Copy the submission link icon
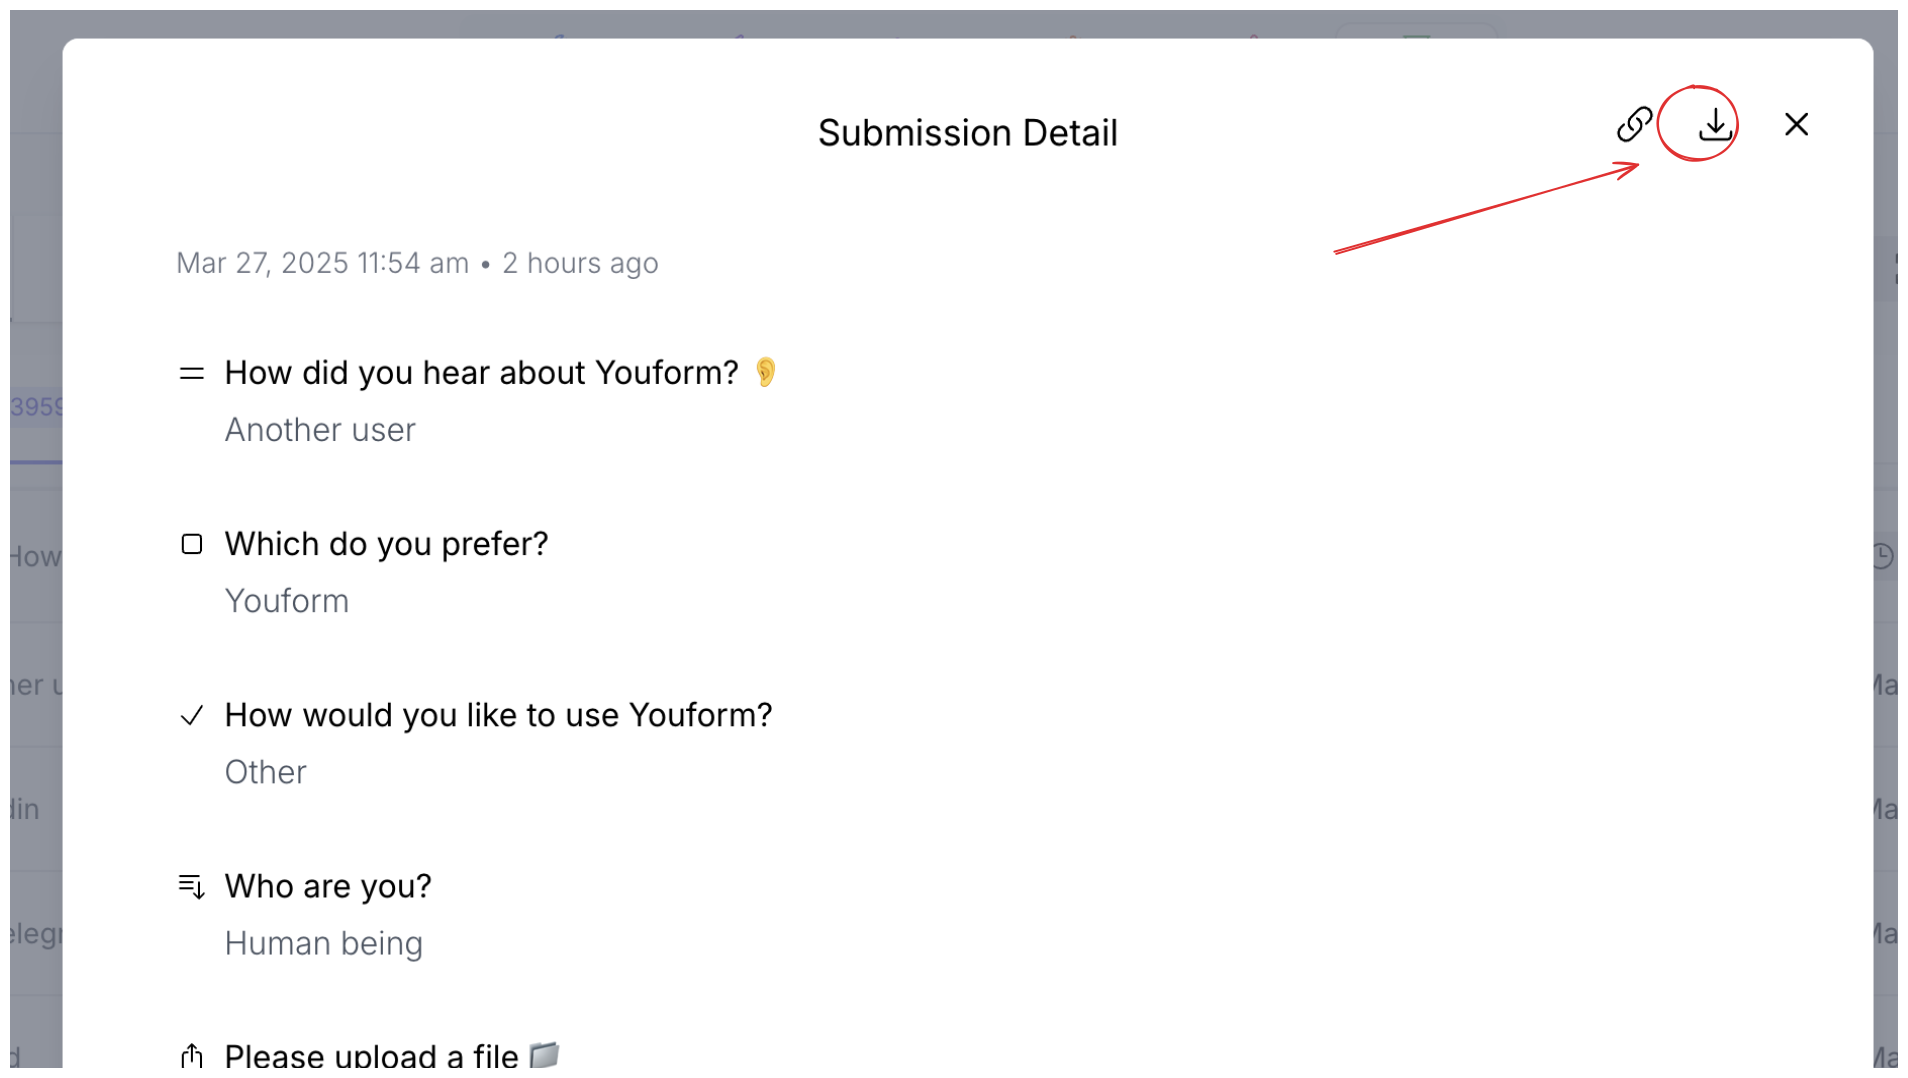This screenshot has width=1908, height=1078. pos(1634,124)
